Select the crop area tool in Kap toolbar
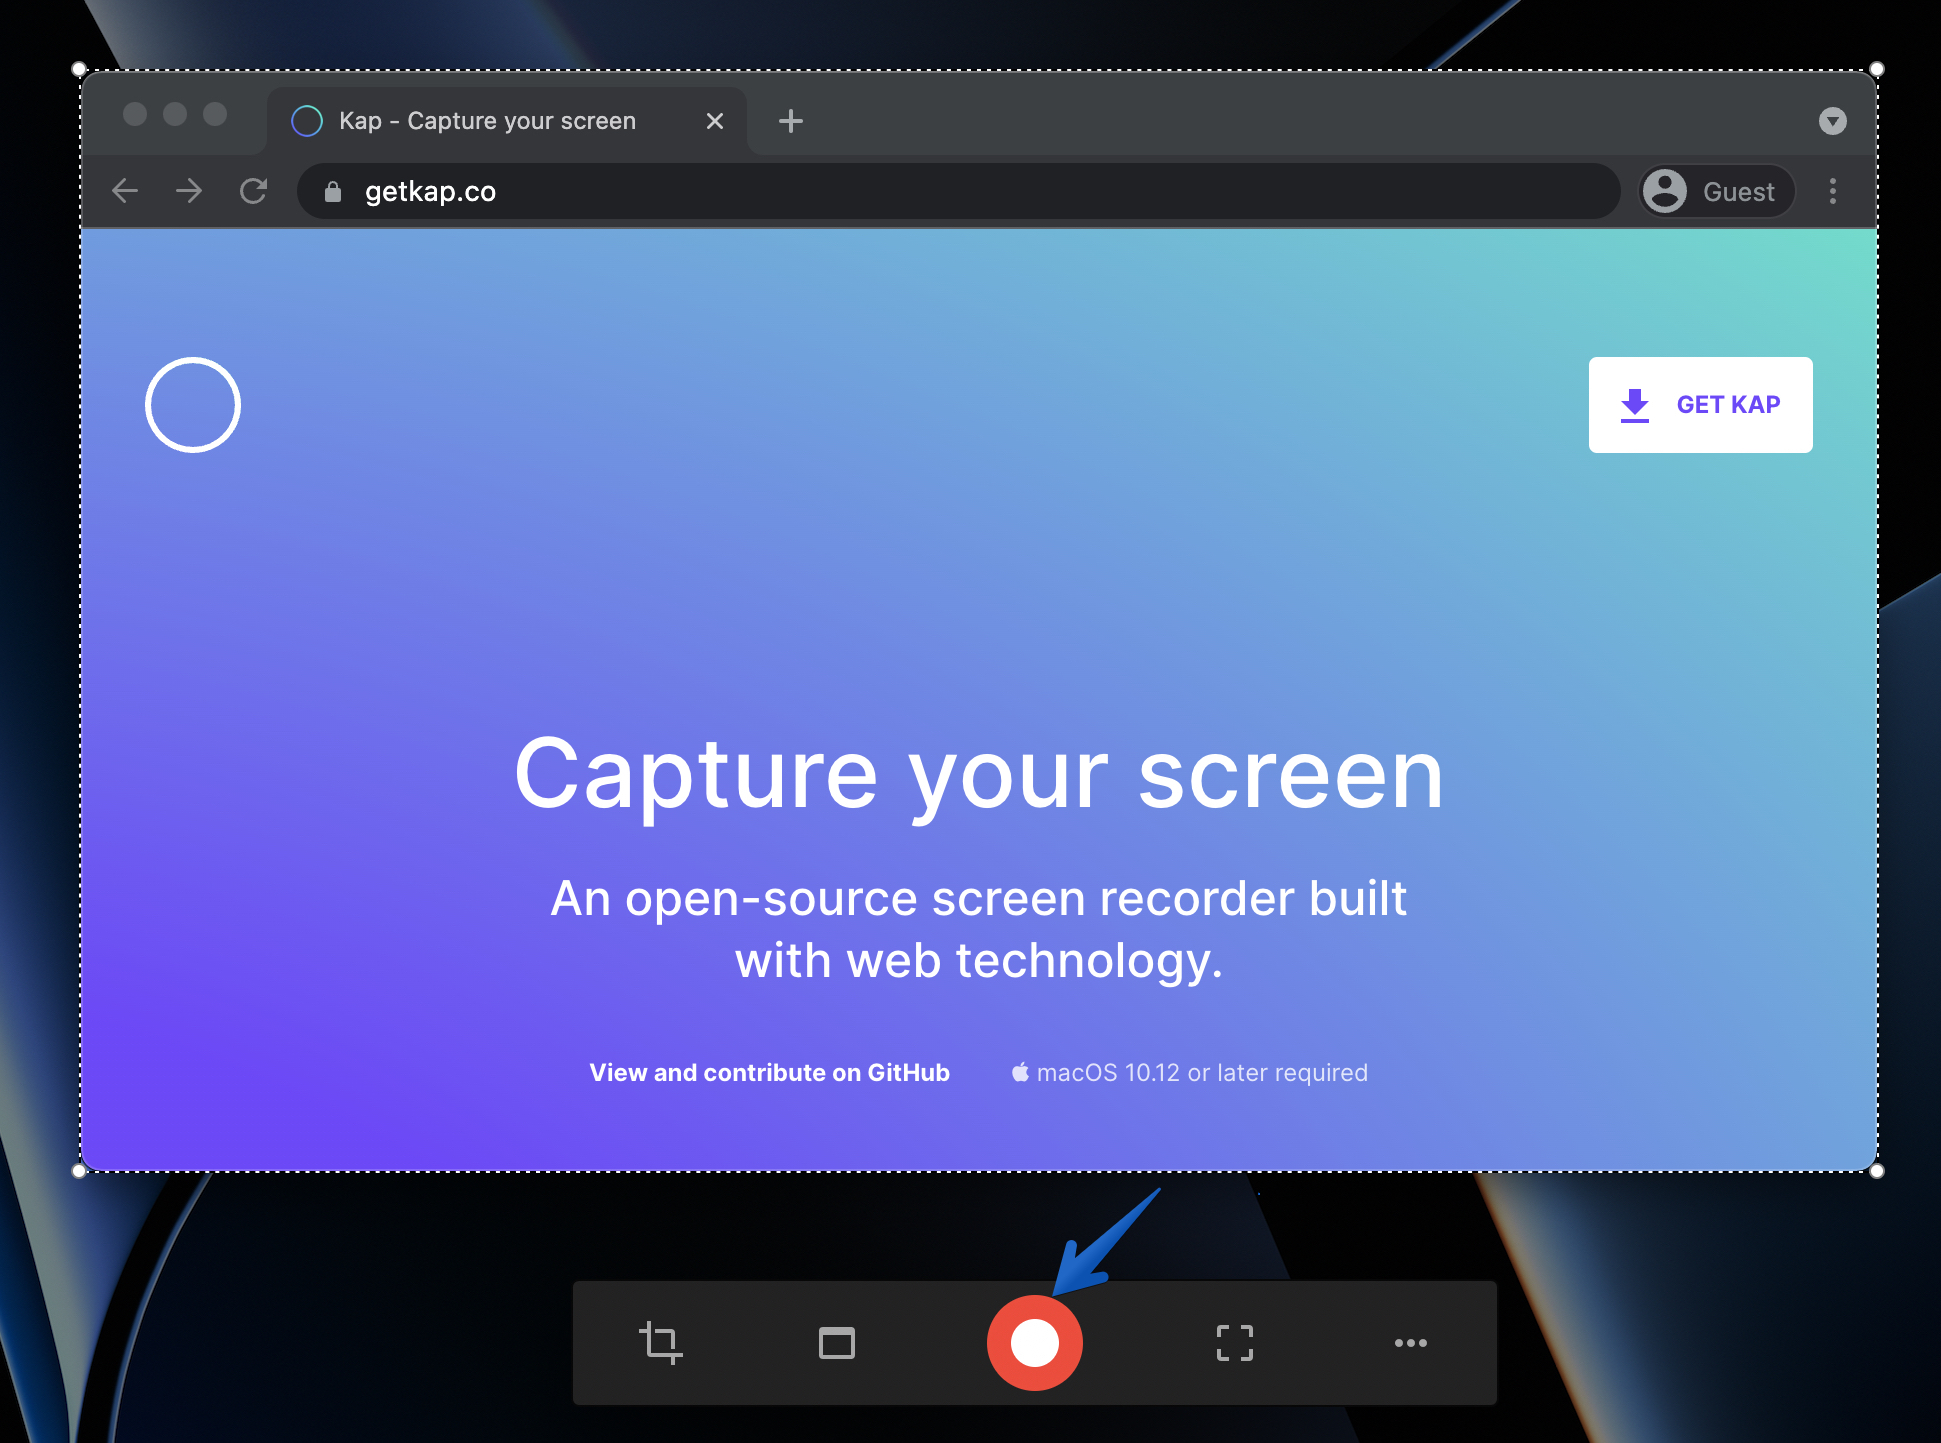The image size is (1941, 1443). click(x=660, y=1342)
